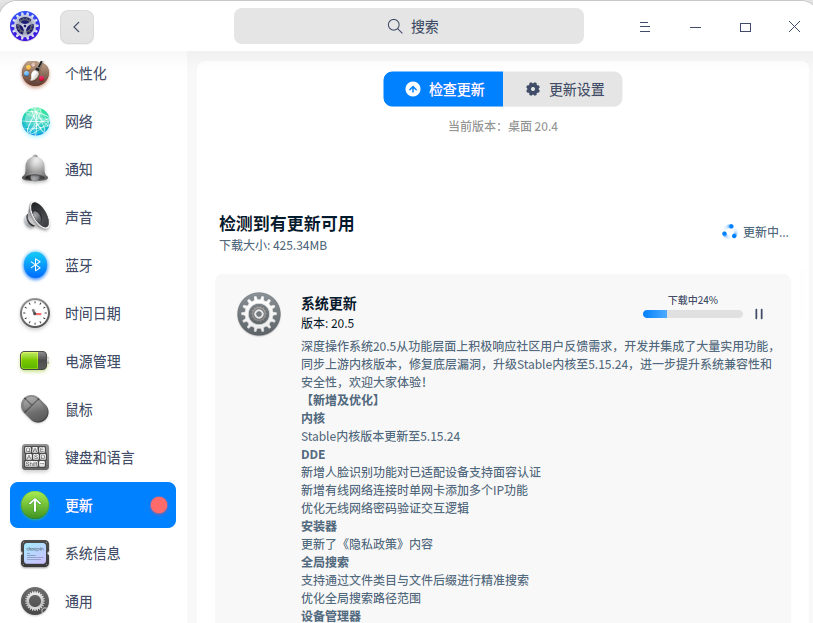This screenshot has width=813, height=623.
Task: Click the magnifier icon in search bar
Action: (x=395, y=26)
